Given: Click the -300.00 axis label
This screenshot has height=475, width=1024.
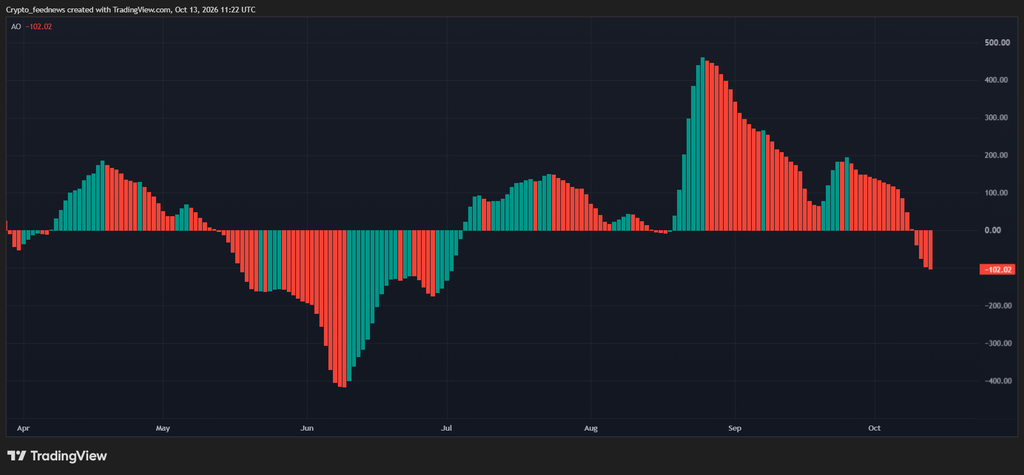Looking at the screenshot, I should (x=997, y=343).
